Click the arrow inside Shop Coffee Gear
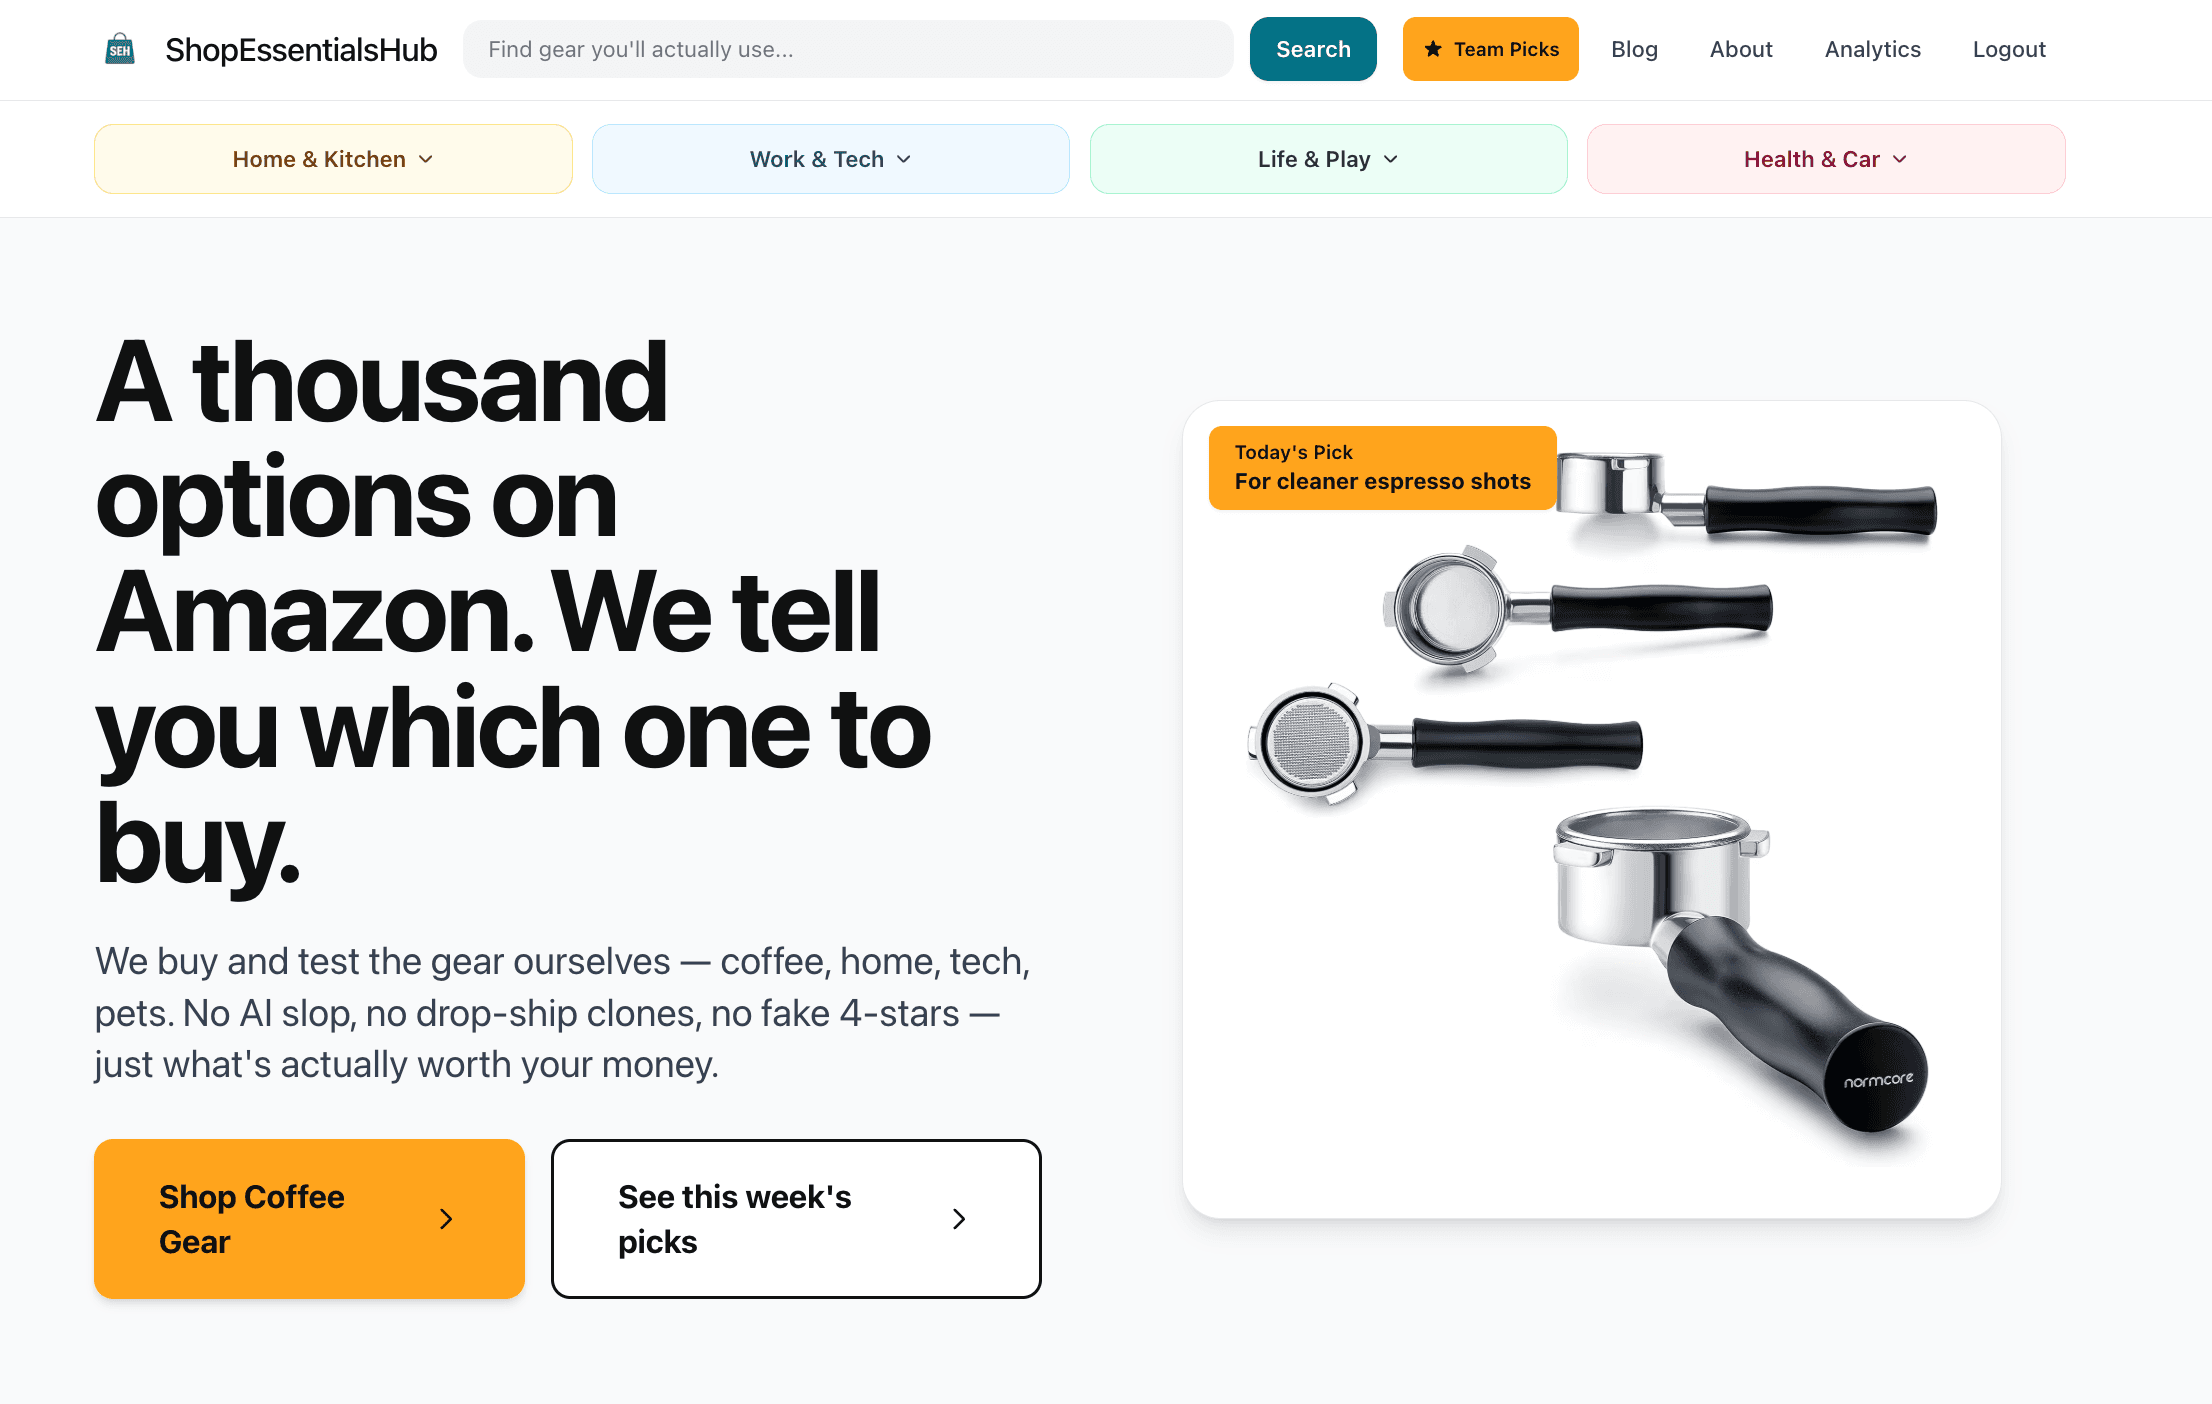2212x1404 pixels. [446, 1219]
